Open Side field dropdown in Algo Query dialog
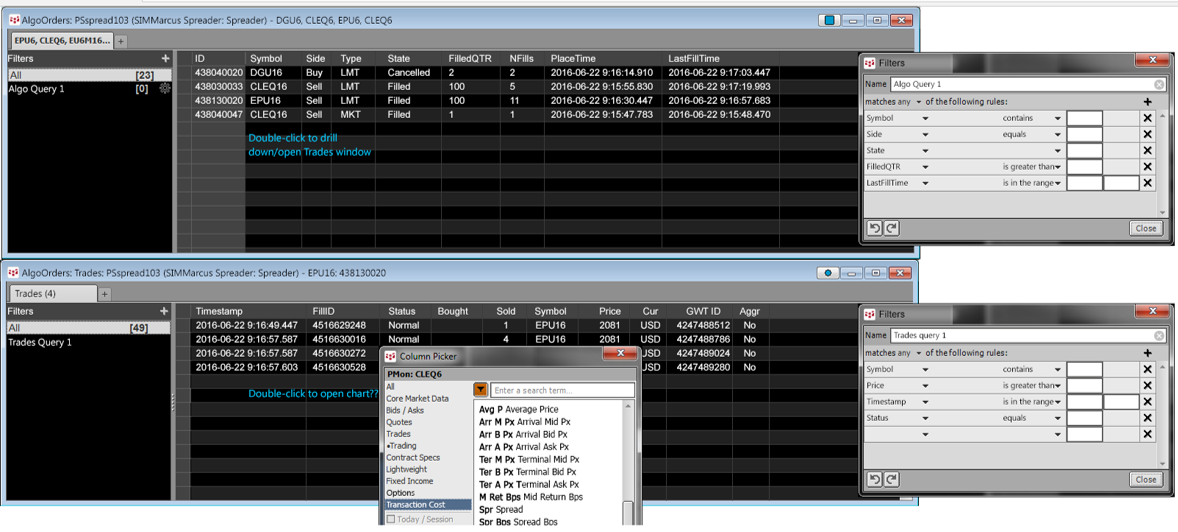Image resolution: width=1178 pixels, height=532 pixels. pyautogui.click(x=926, y=135)
